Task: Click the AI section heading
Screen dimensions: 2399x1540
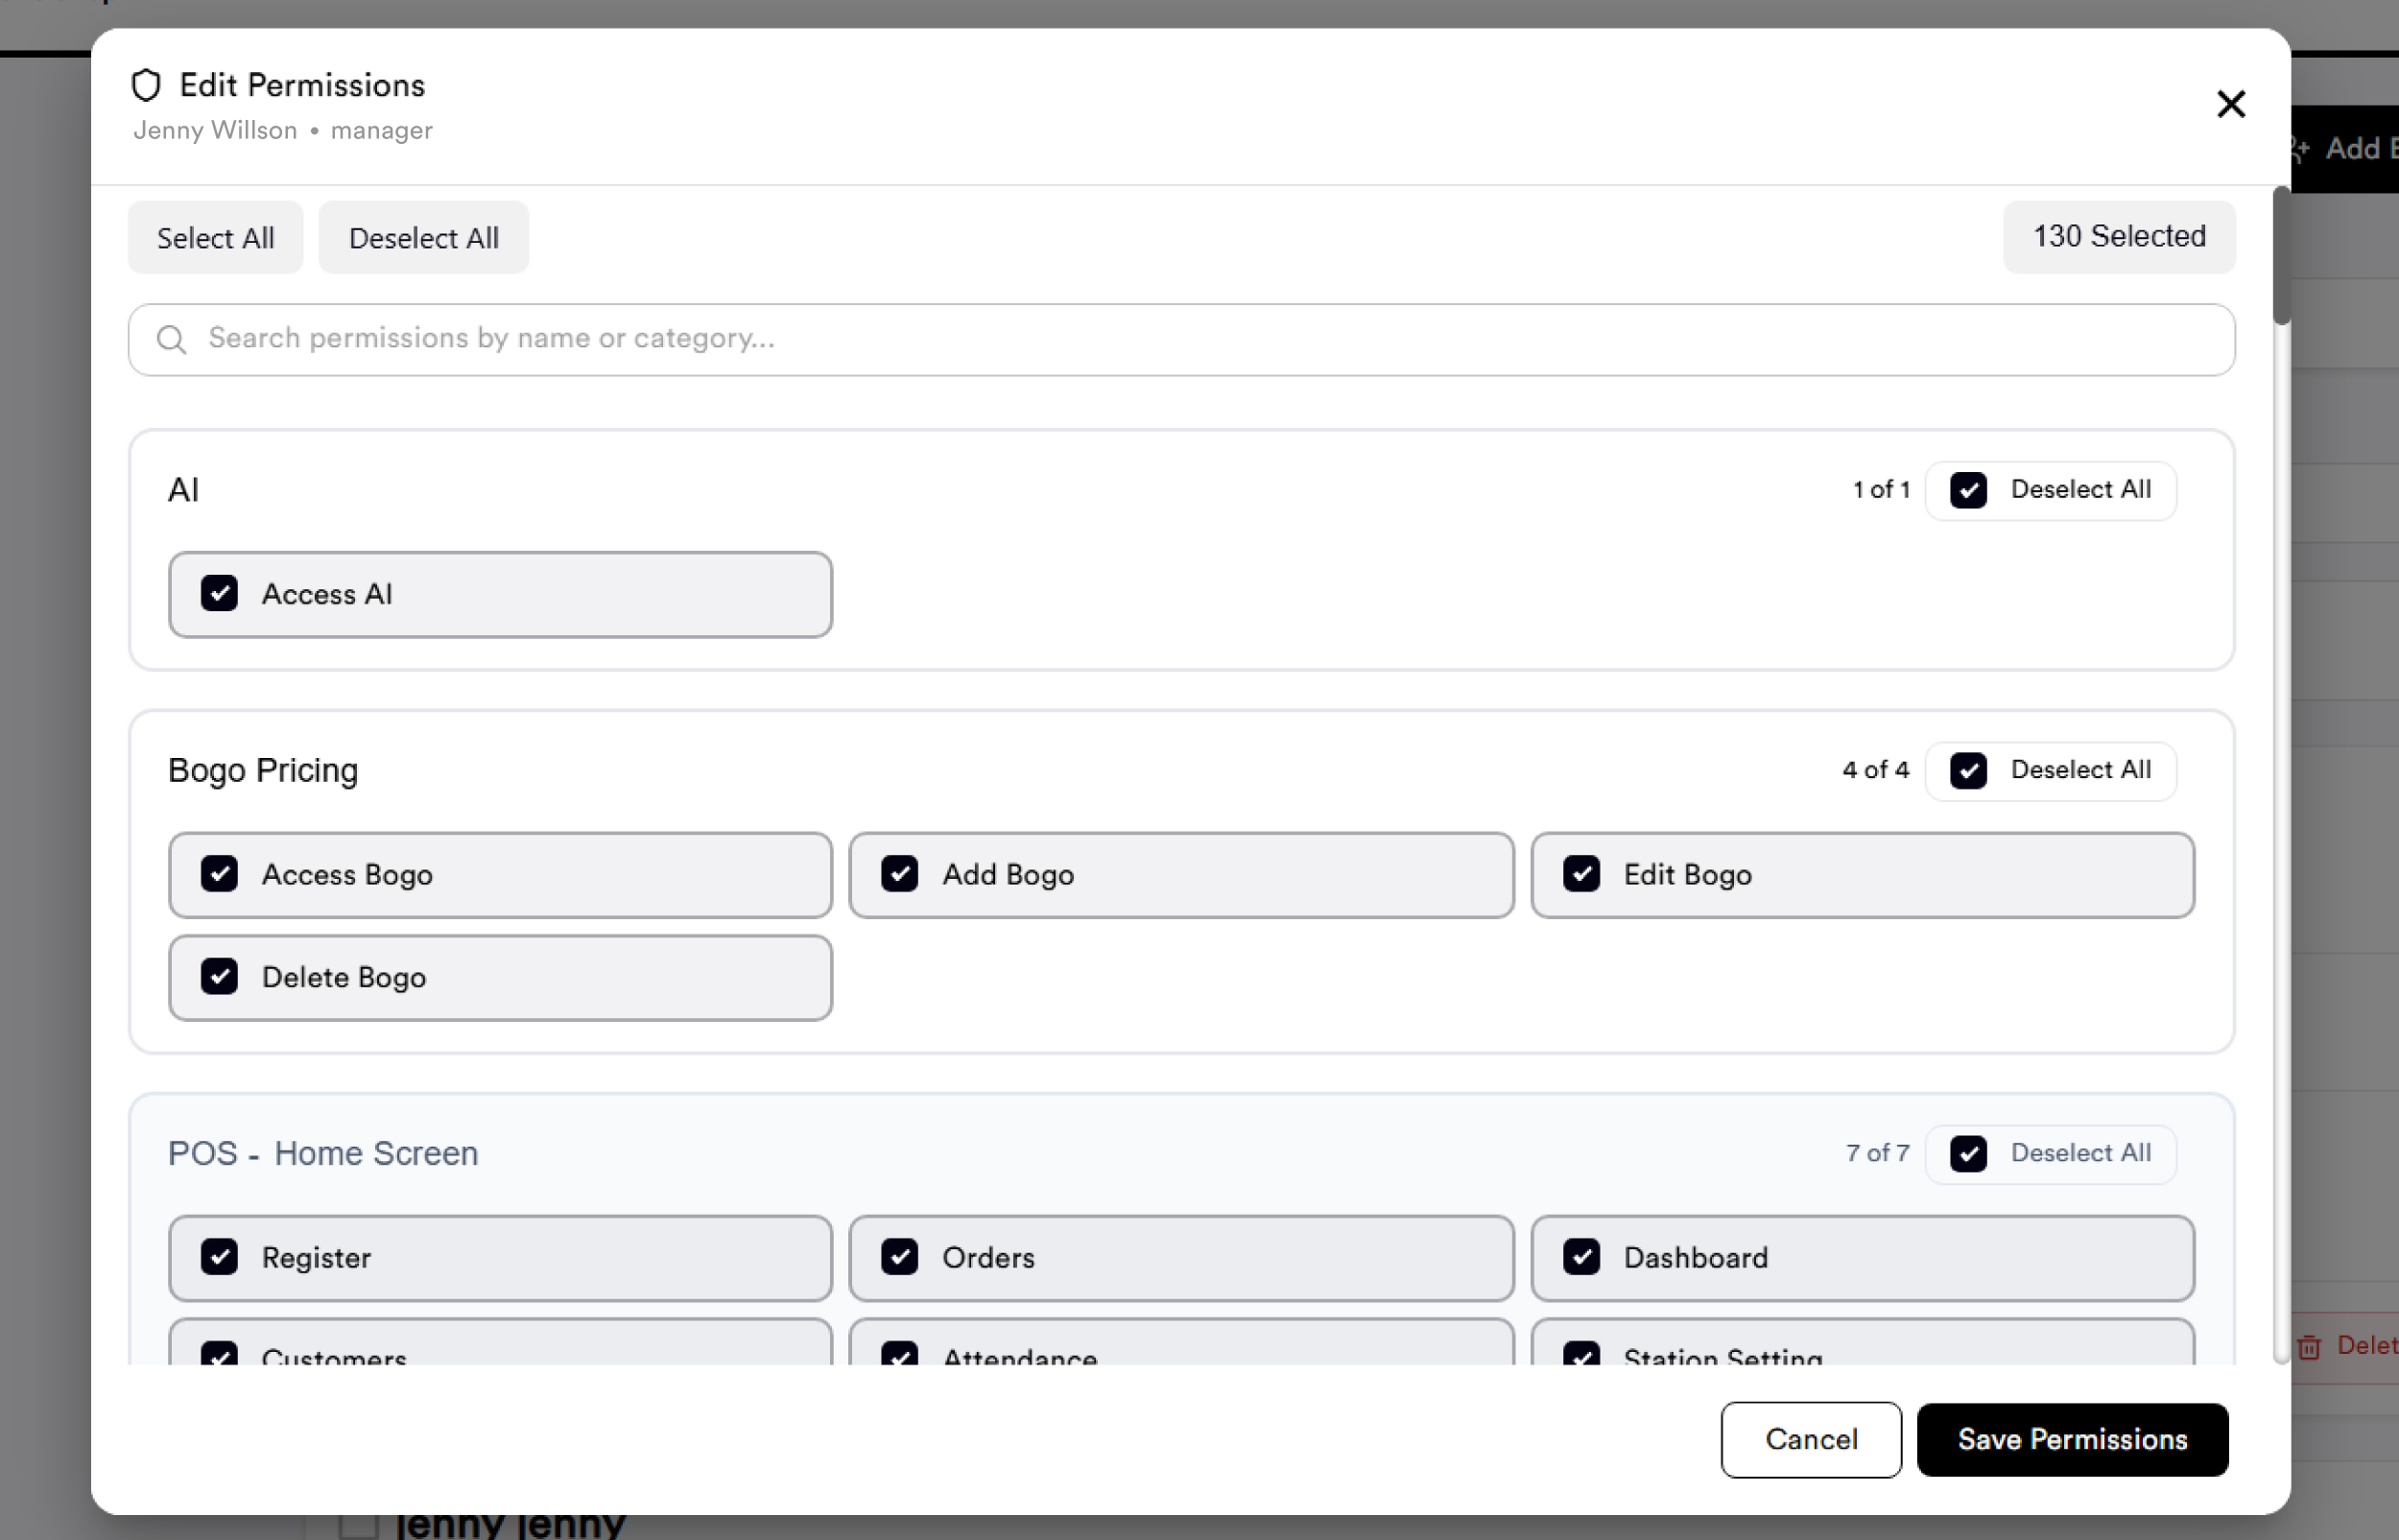Action: click(x=184, y=490)
